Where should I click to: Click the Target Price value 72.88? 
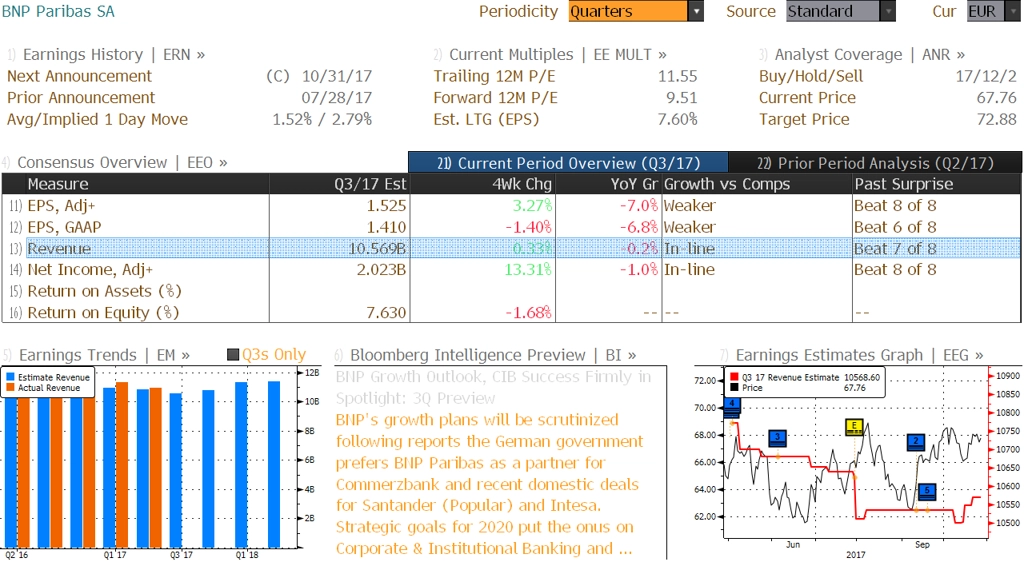(997, 119)
